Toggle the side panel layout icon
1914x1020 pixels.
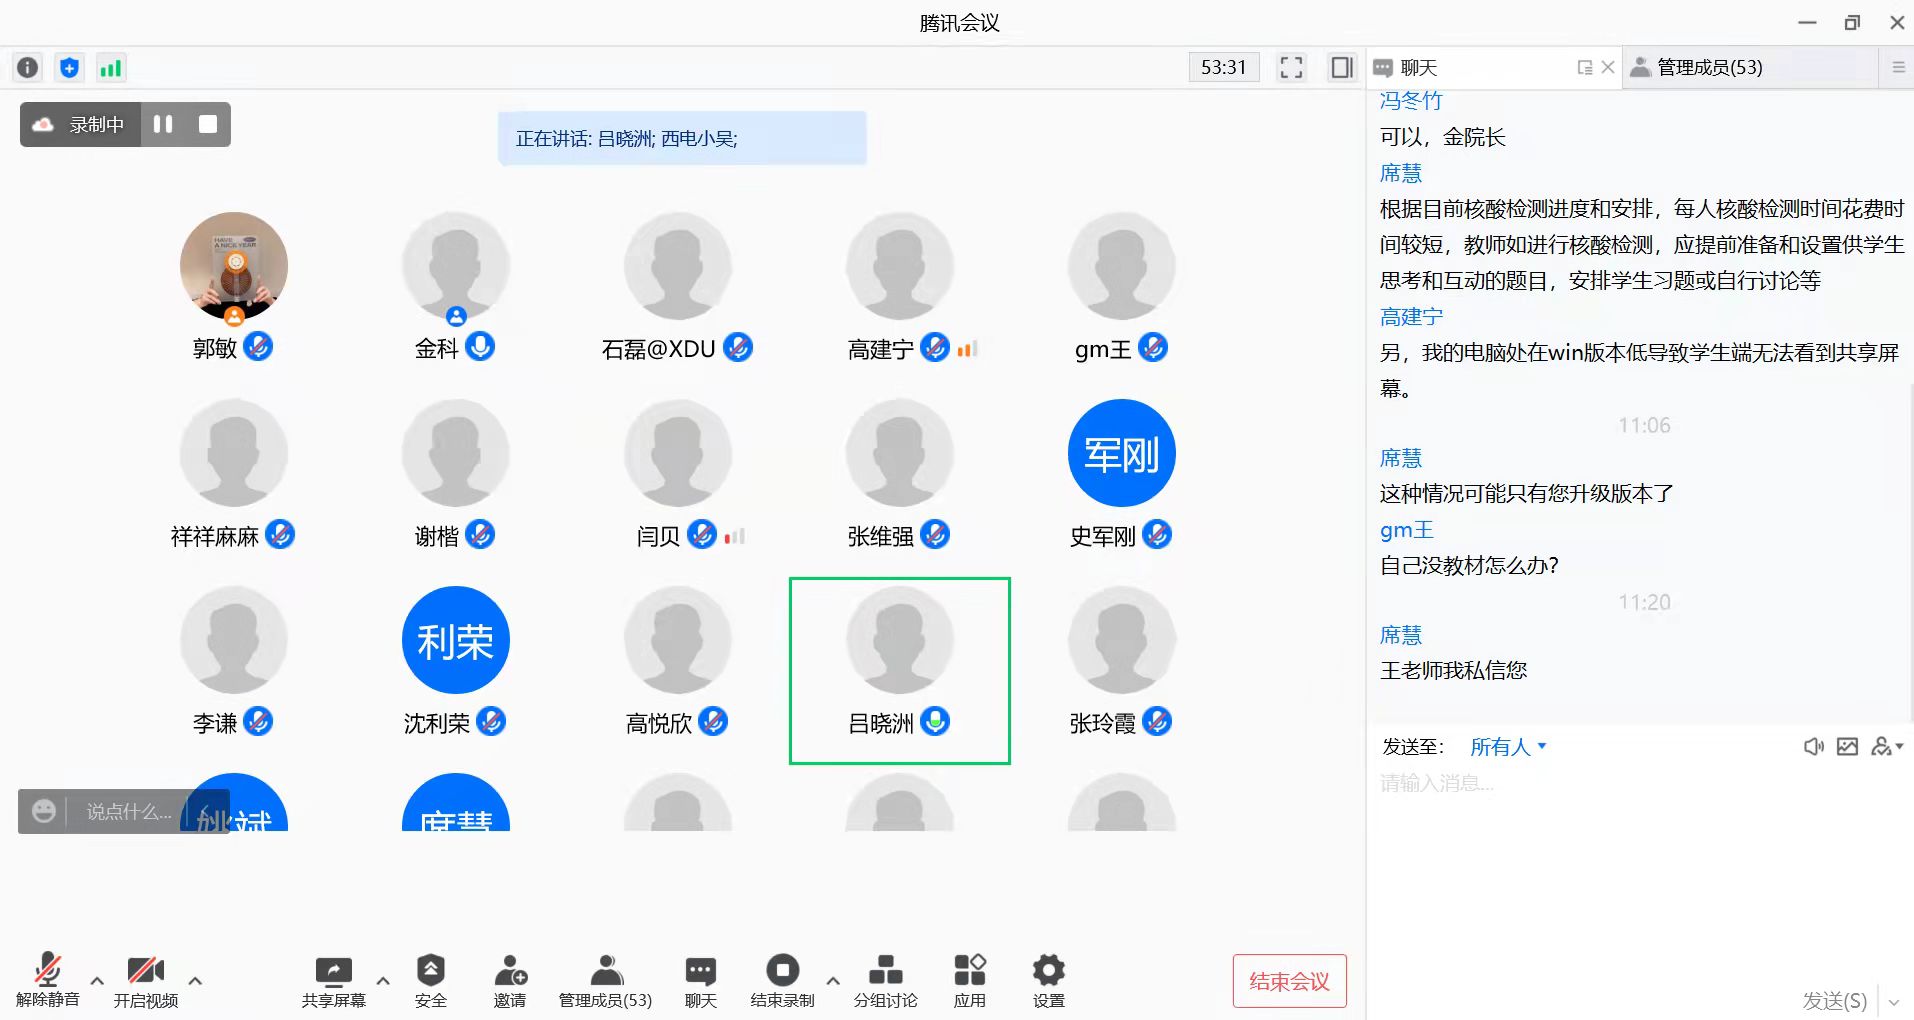pyautogui.click(x=1342, y=68)
